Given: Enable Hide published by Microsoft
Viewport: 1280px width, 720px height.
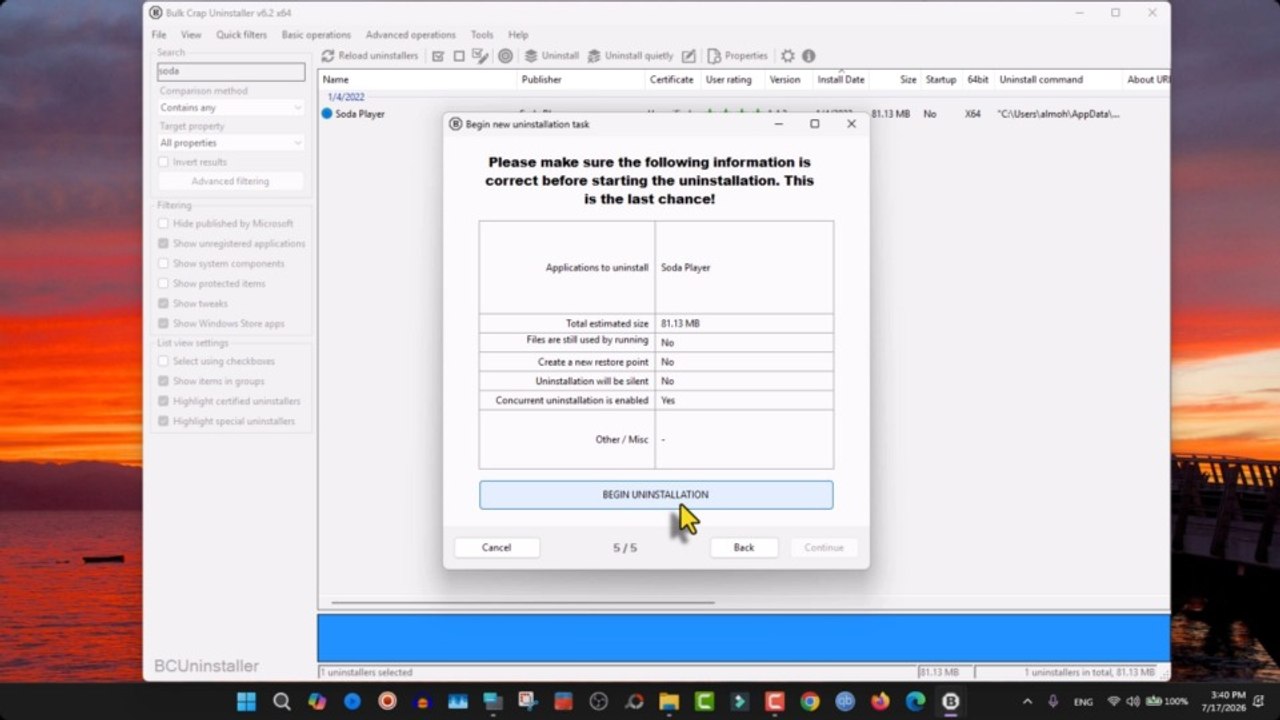Looking at the screenshot, I should 164,224.
